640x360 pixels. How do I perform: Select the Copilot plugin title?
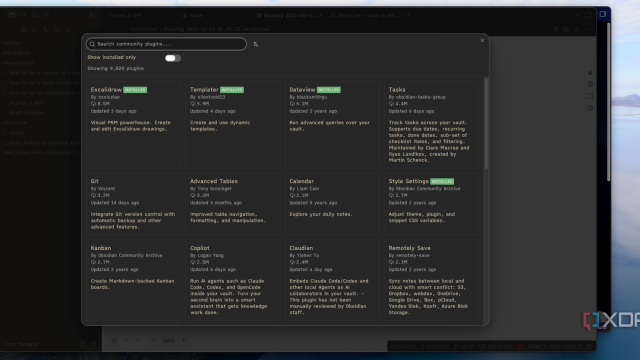click(x=200, y=248)
